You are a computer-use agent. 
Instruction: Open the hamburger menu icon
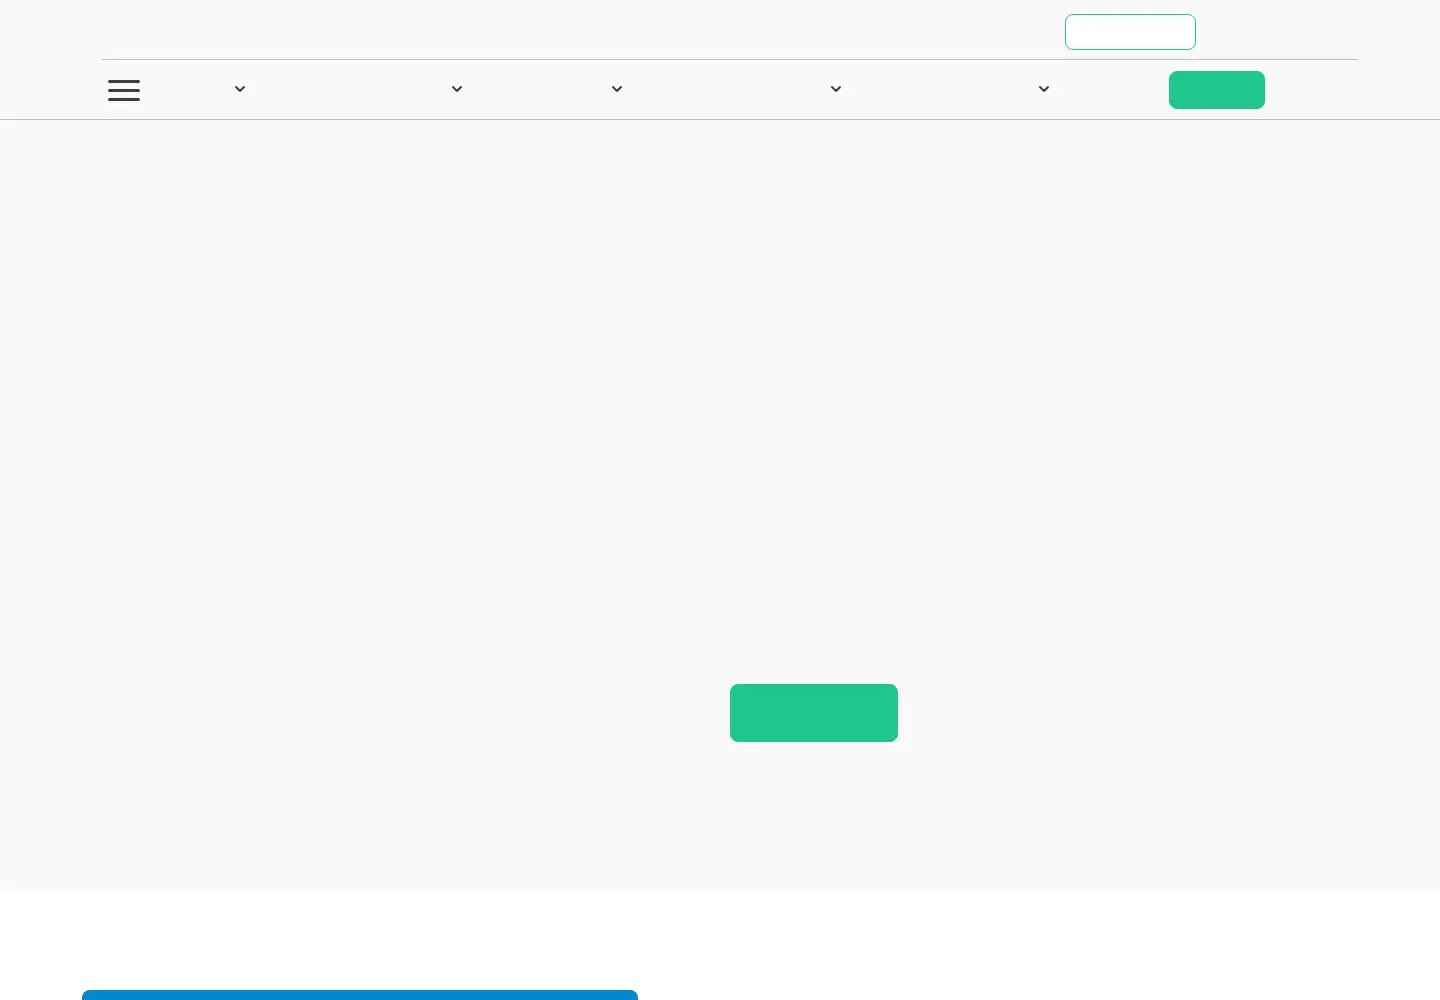(x=124, y=90)
